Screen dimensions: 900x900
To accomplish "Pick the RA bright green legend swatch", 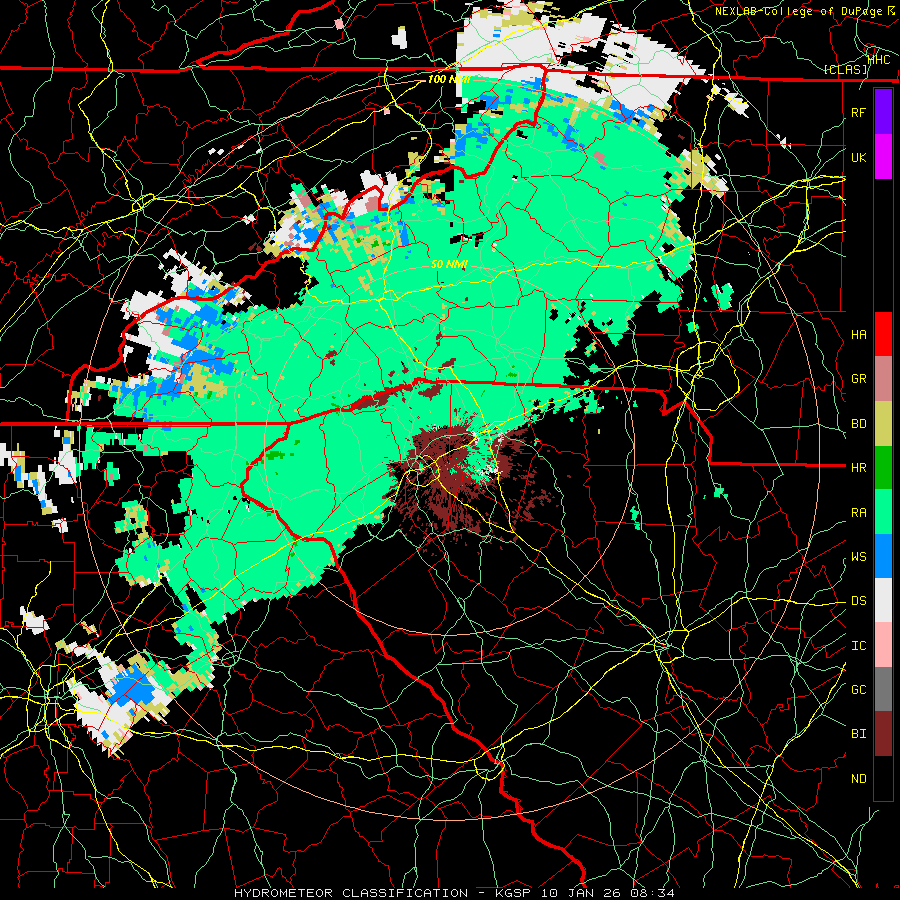I will (883, 512).
